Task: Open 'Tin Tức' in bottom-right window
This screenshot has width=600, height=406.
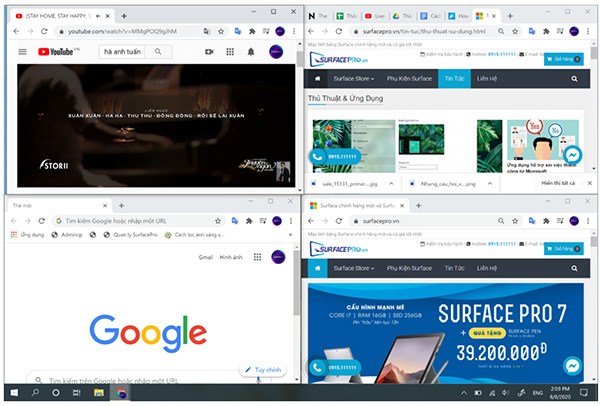Action: coord(454,268)
